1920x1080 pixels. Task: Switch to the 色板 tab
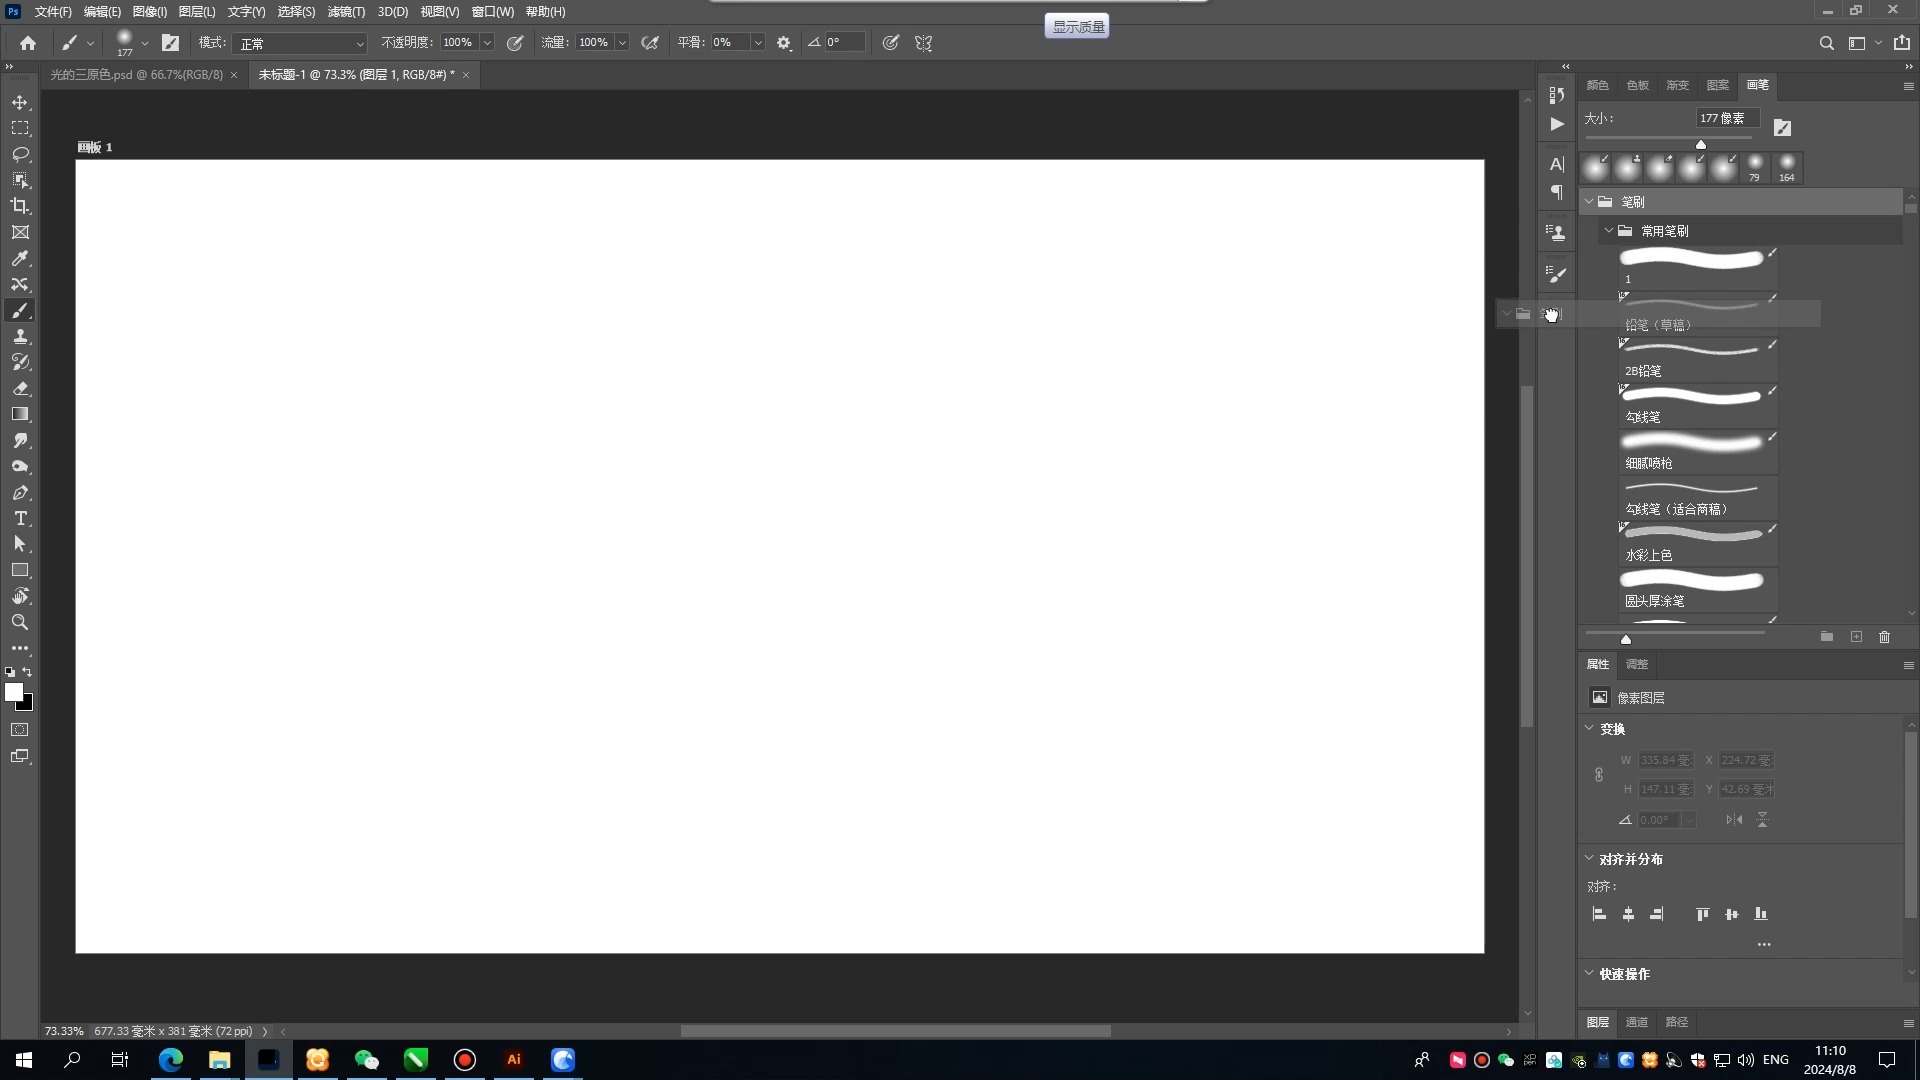pyautogui.click(x=1637, y=85)
